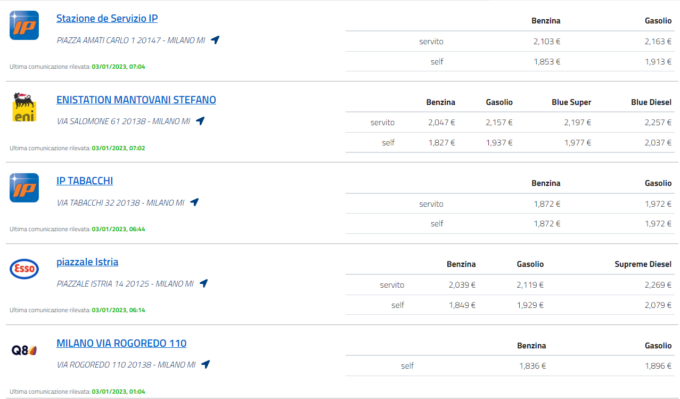
Task: Click navigation arrow next to Piazza Amati Carlo
Action: tap(215, 40)
